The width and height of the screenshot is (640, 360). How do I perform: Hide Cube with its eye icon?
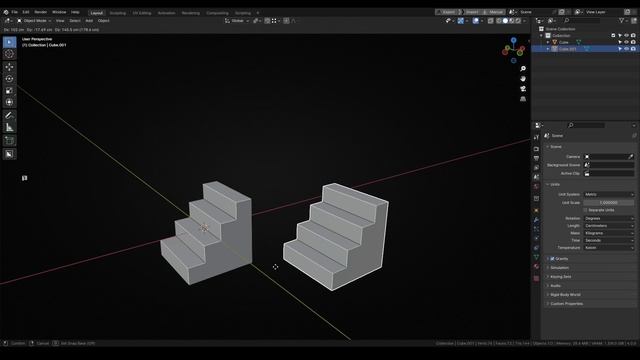click(627, 42)
